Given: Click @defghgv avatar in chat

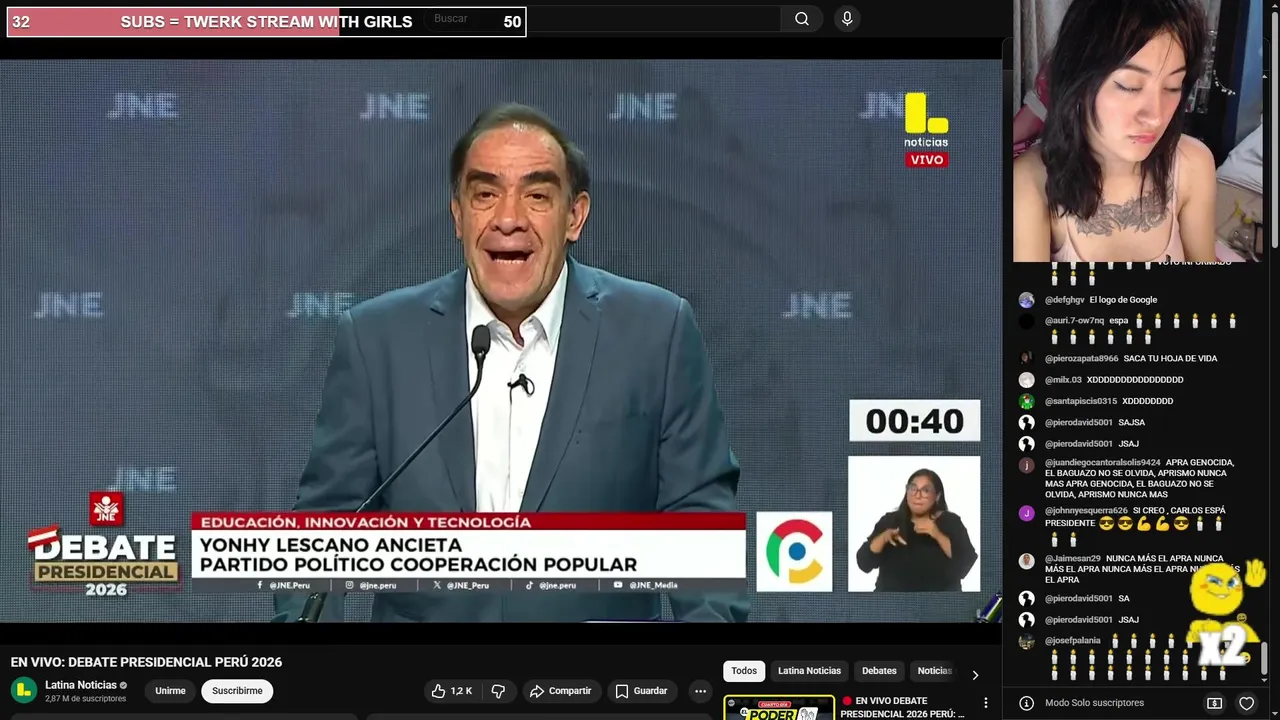Looking at the screenshot, I should 1026,300.
